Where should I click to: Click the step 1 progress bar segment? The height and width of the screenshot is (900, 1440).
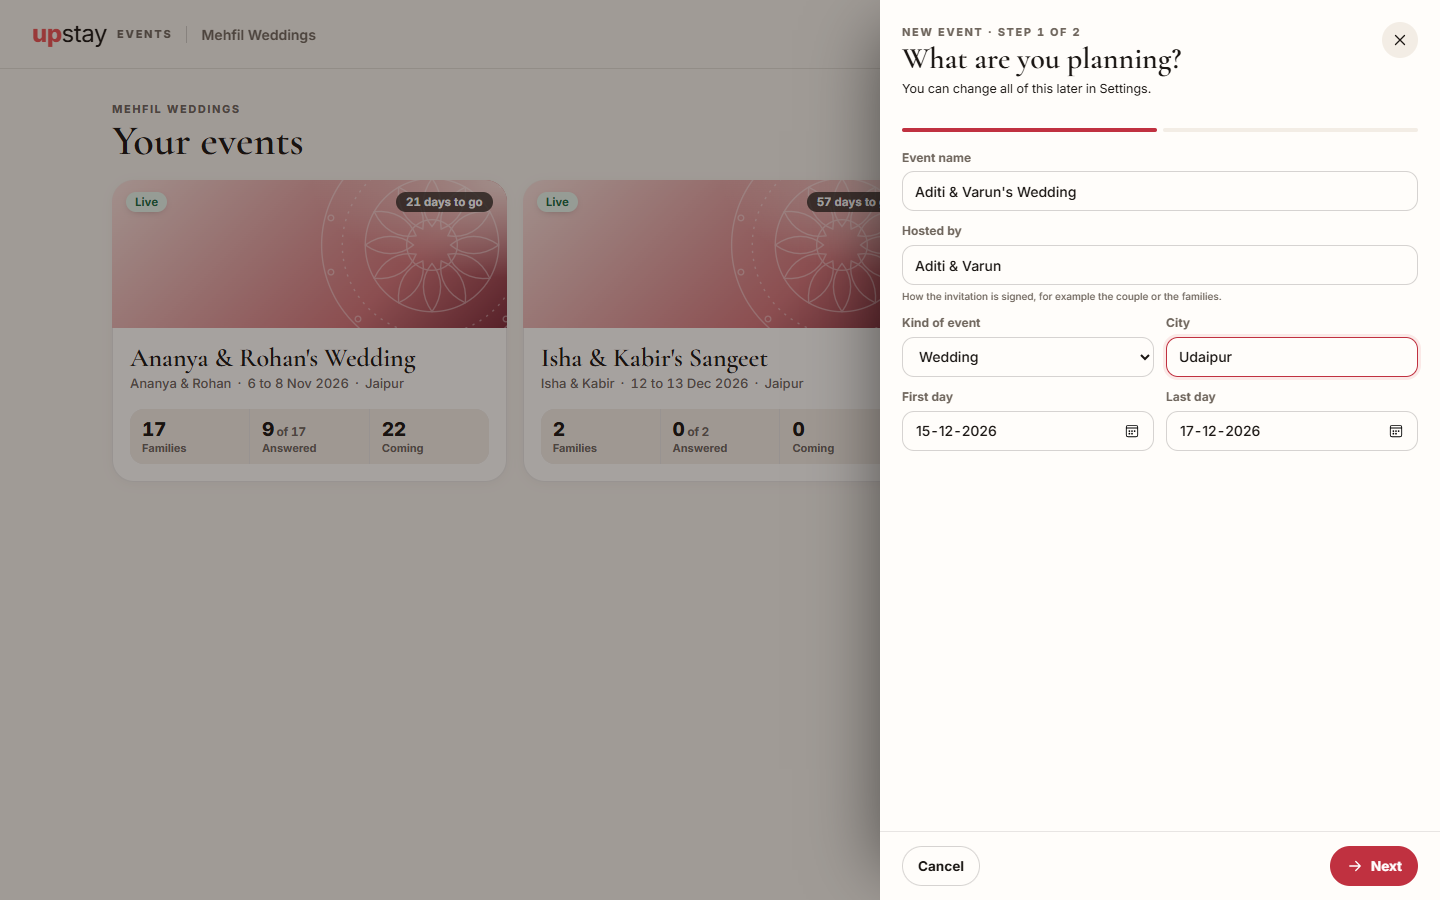1029,130
